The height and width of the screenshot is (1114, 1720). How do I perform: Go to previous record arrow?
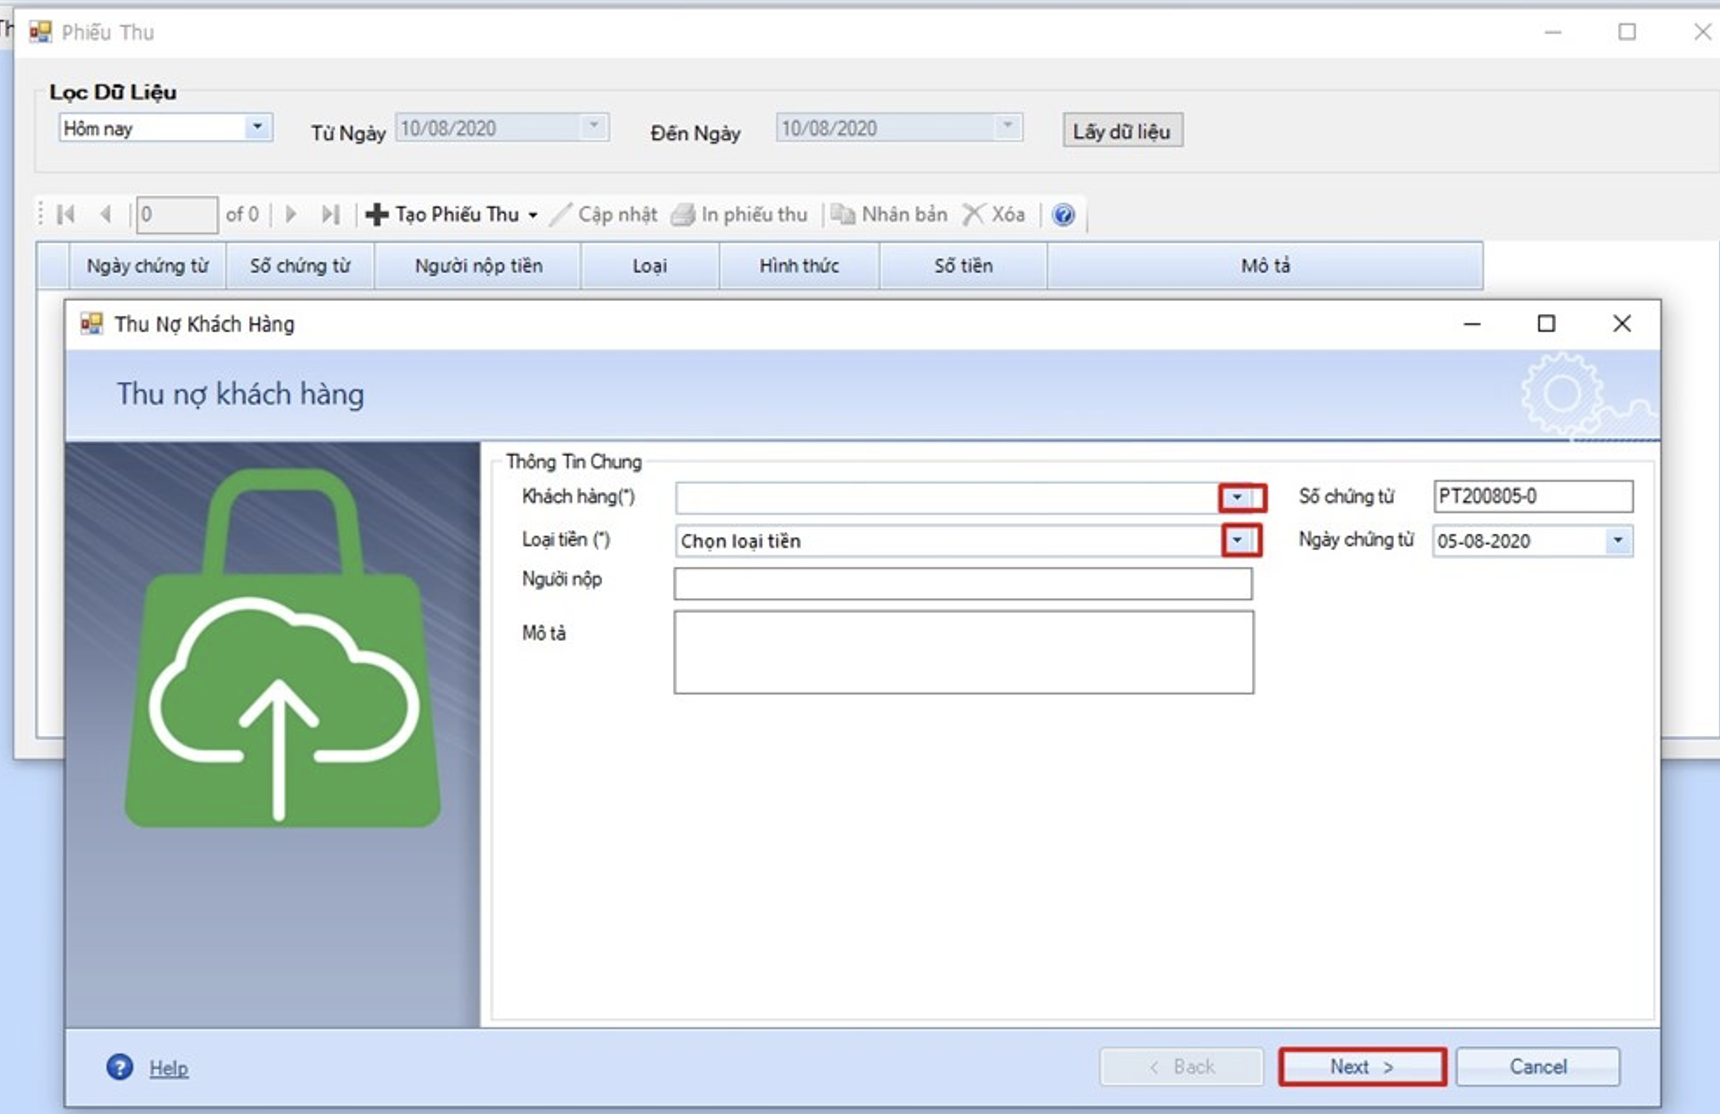[105, 214]
